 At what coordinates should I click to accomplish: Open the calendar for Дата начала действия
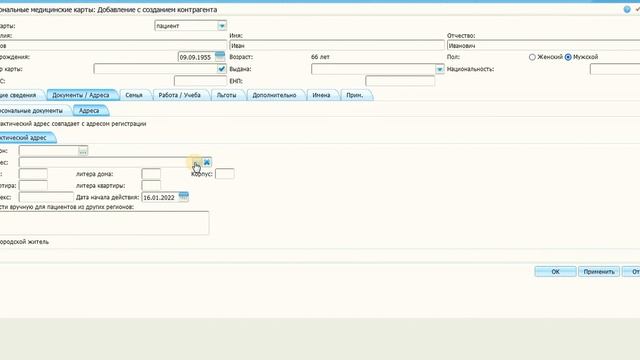pos(184,197)
